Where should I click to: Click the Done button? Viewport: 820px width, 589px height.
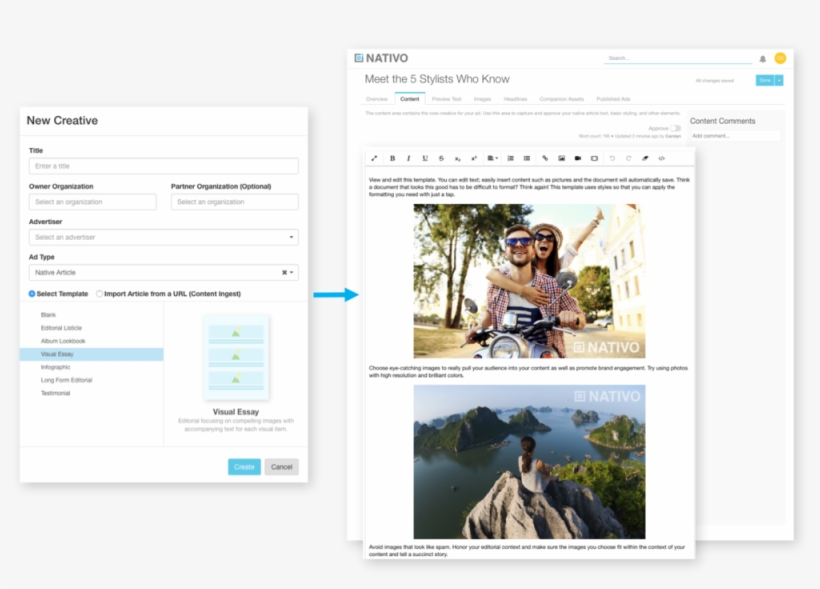coord(765,80)
